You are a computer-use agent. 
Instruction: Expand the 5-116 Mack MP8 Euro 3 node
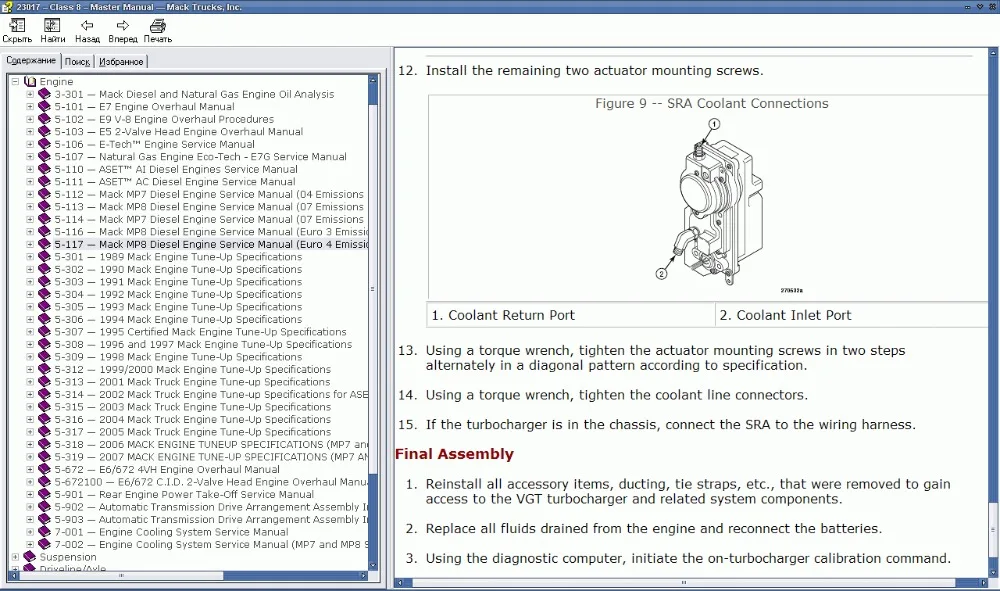click(29, 232)
